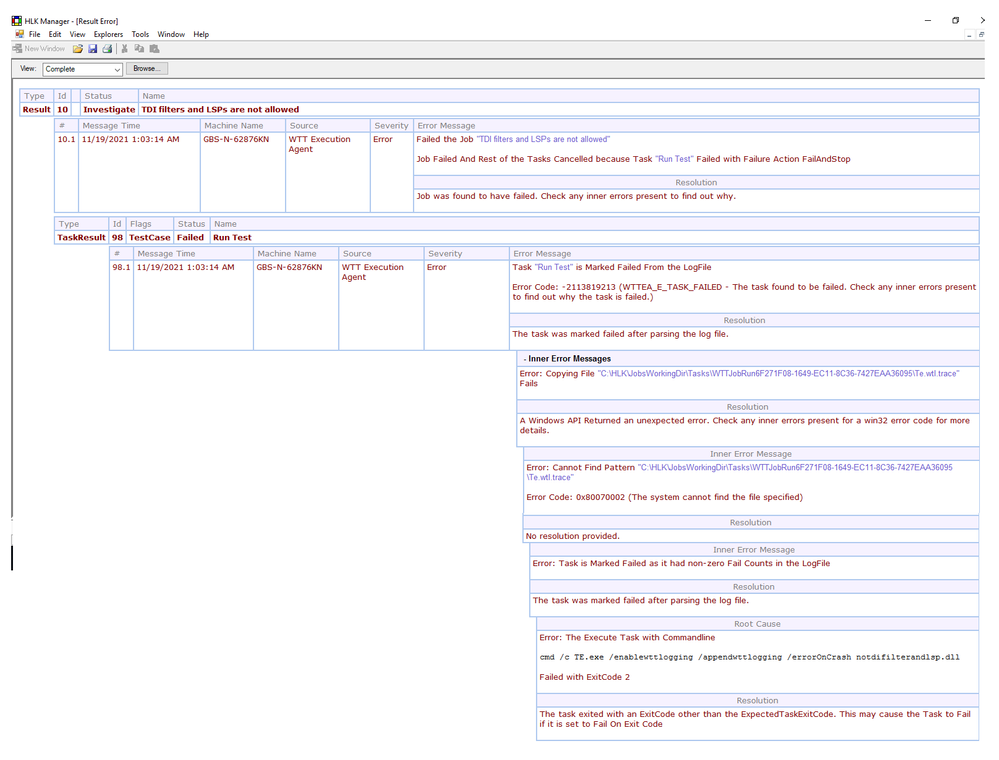The width and height of the screenshot is (999, 760).
Task: Select the Copy toolbar icon
Action: tap(139, 48)
